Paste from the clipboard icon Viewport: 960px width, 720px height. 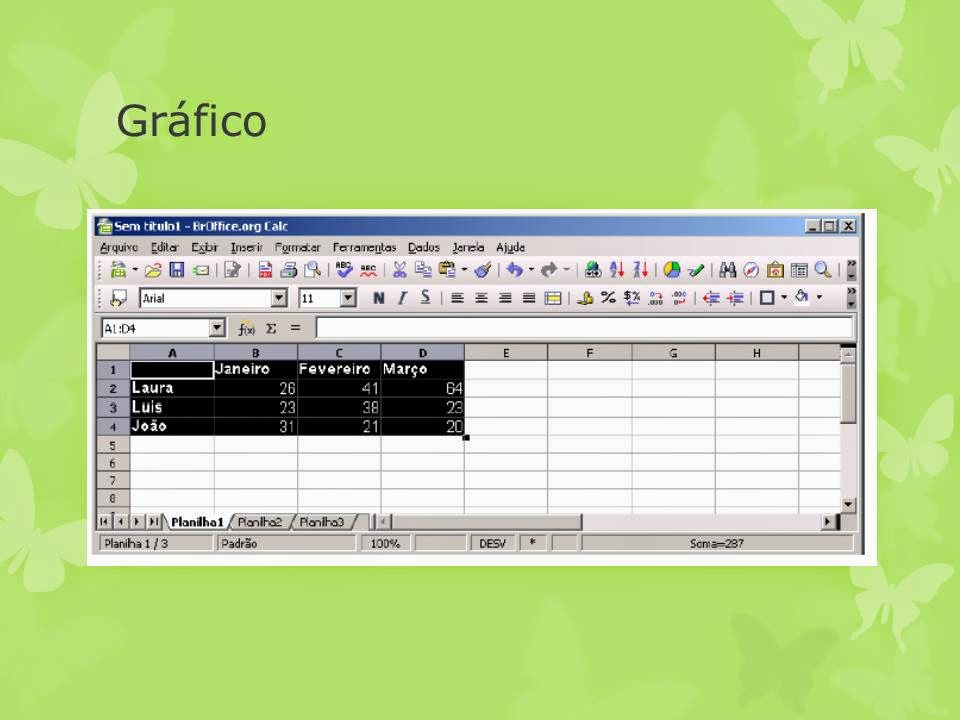(448, 270)
